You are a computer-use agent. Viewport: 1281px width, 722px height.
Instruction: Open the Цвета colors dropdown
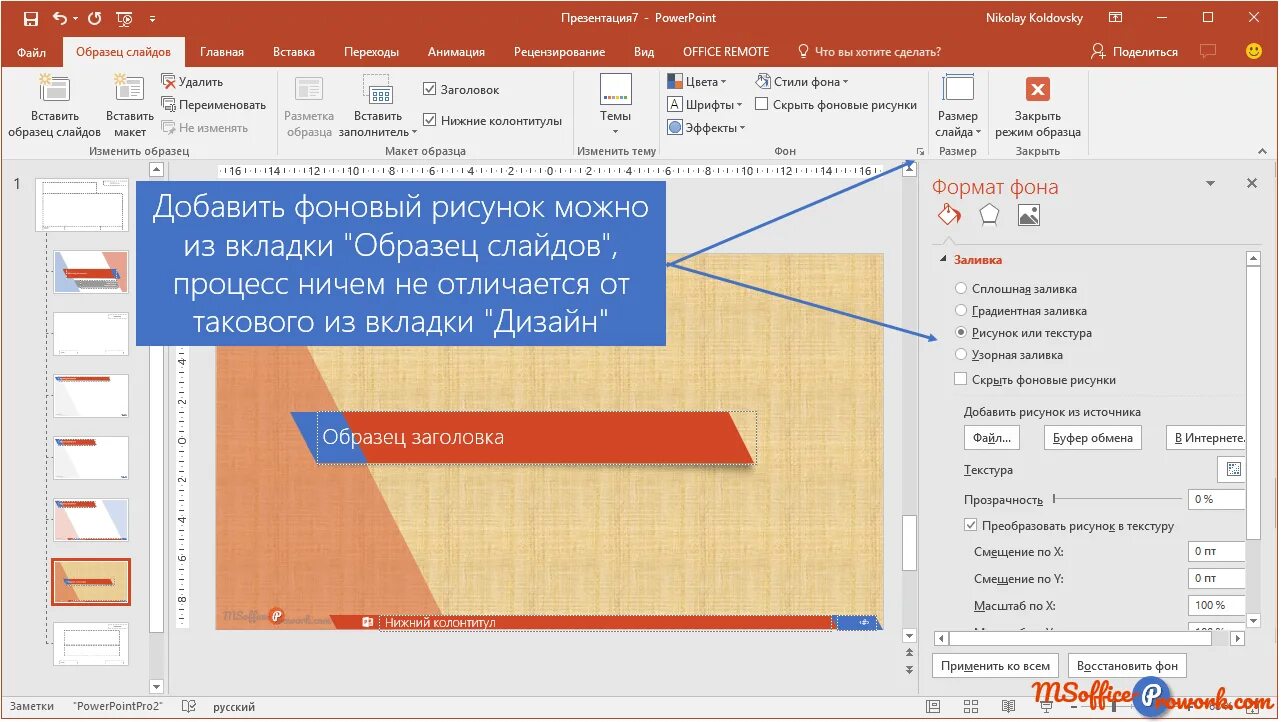pyautogui.click(x=697, y=82)
